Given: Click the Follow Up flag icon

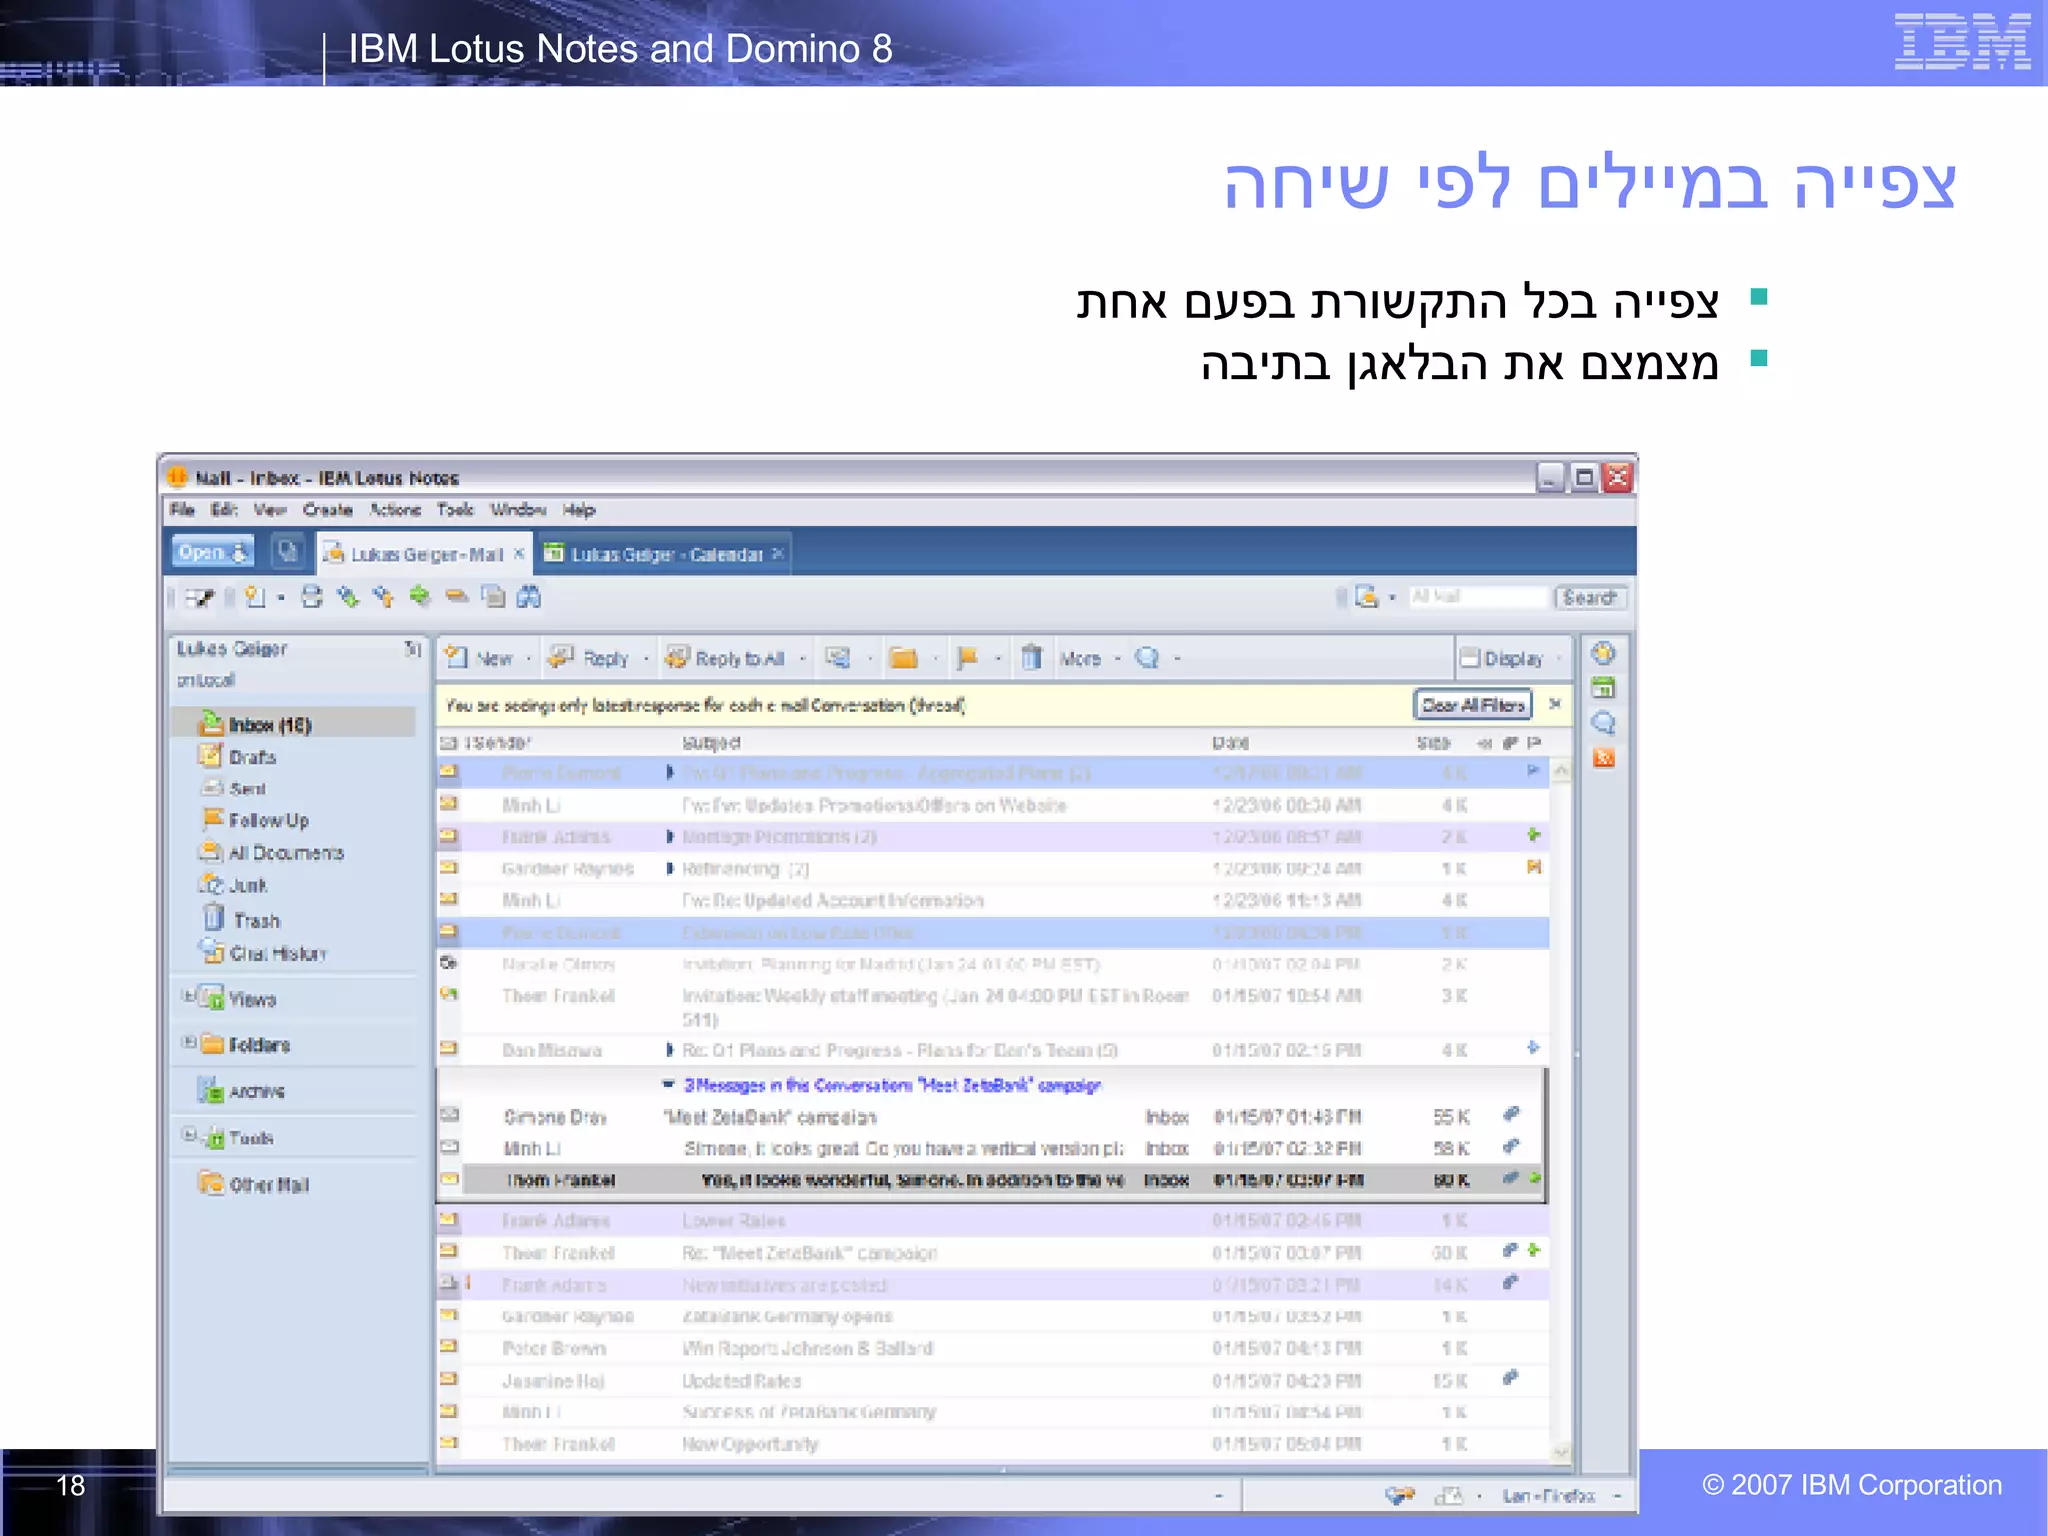Looking at the screenshot, I should click(968, 658).
